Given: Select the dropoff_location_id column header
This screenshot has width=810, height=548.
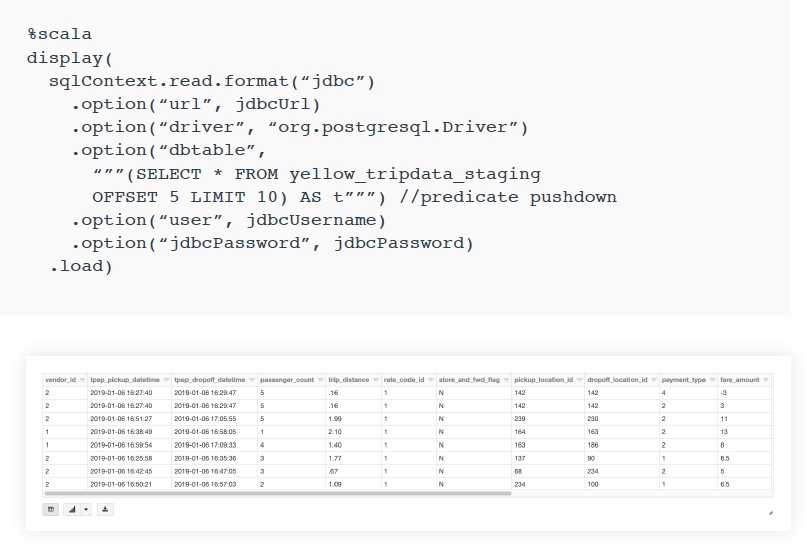Looking at the screenshot, I should [x=617, y=381].
